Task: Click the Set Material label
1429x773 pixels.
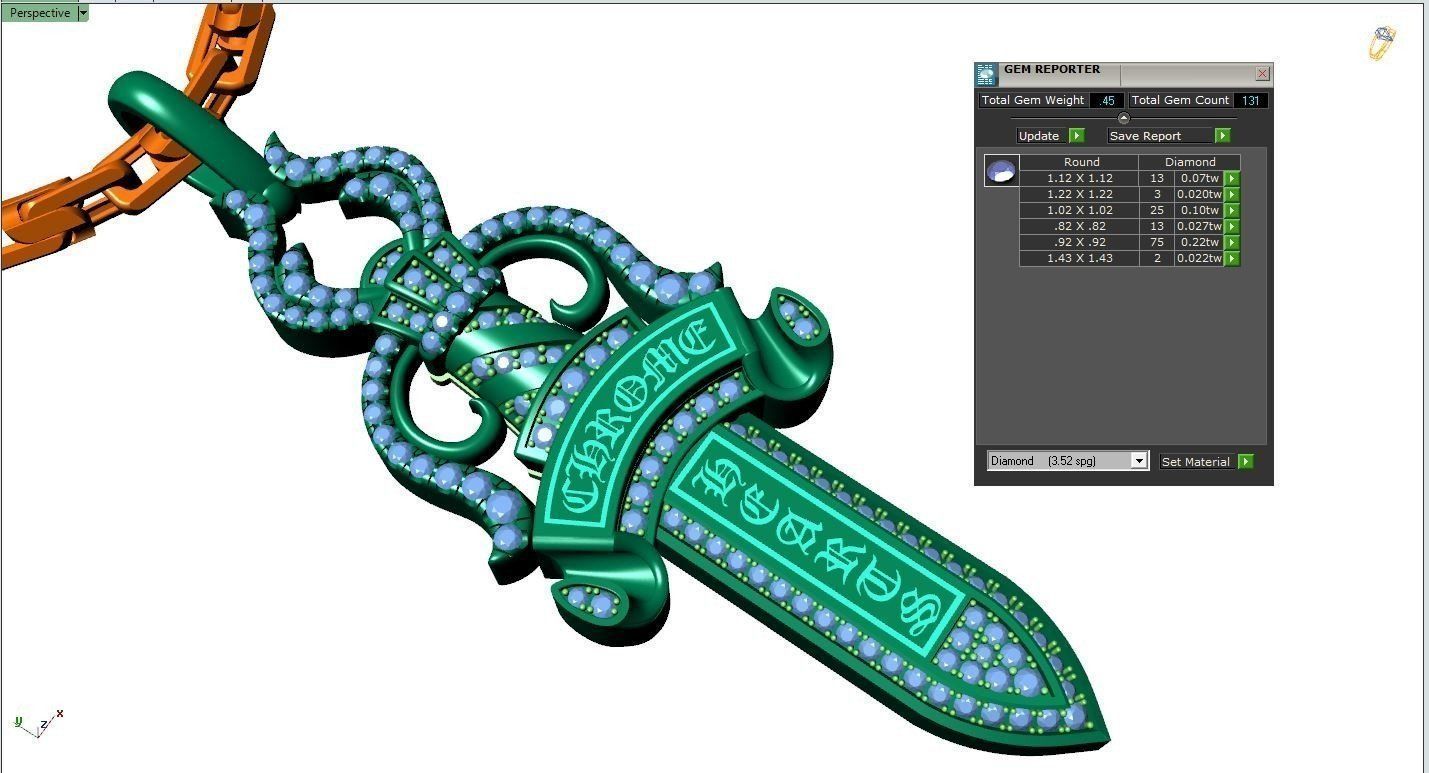Action: click(1195, 462)
